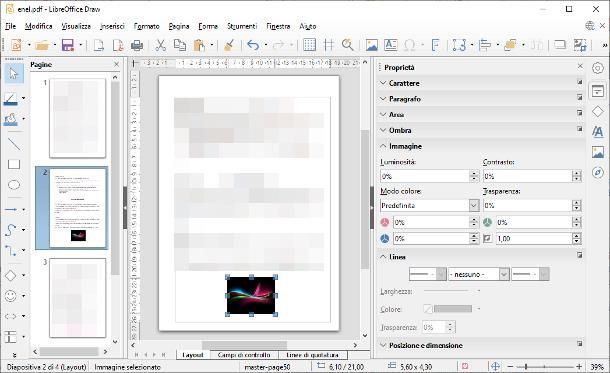Click the Undo arrow icon
Image resolution: width=610 pixels, height=373 pixels.
pos(253,45)
